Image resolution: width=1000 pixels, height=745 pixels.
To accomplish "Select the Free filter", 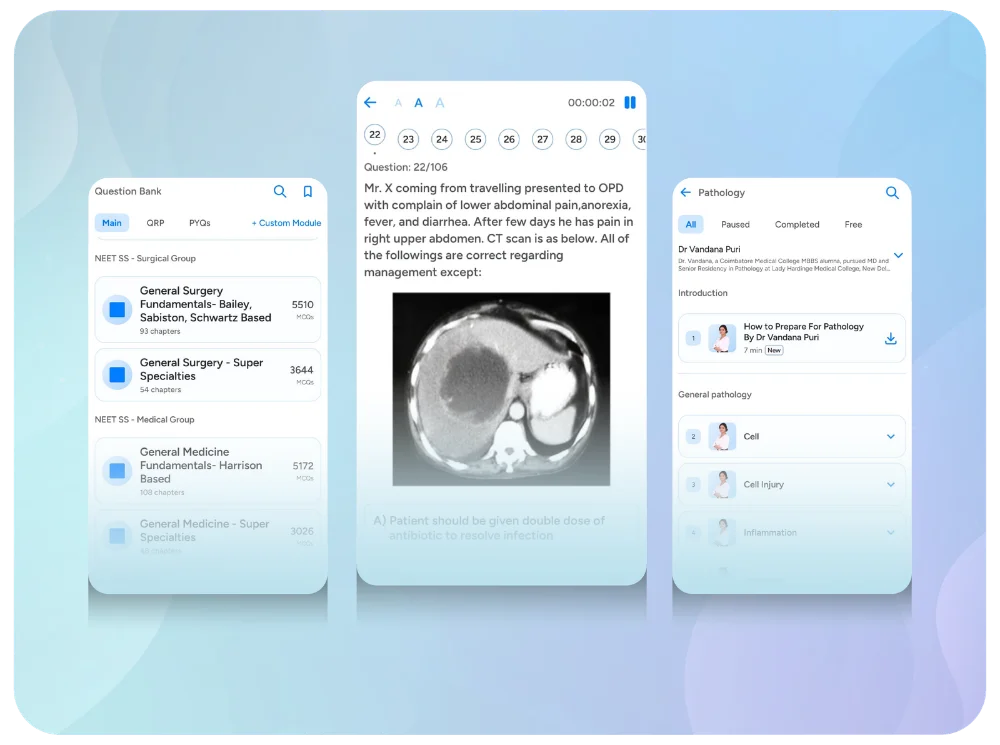I will click(853, 225).
